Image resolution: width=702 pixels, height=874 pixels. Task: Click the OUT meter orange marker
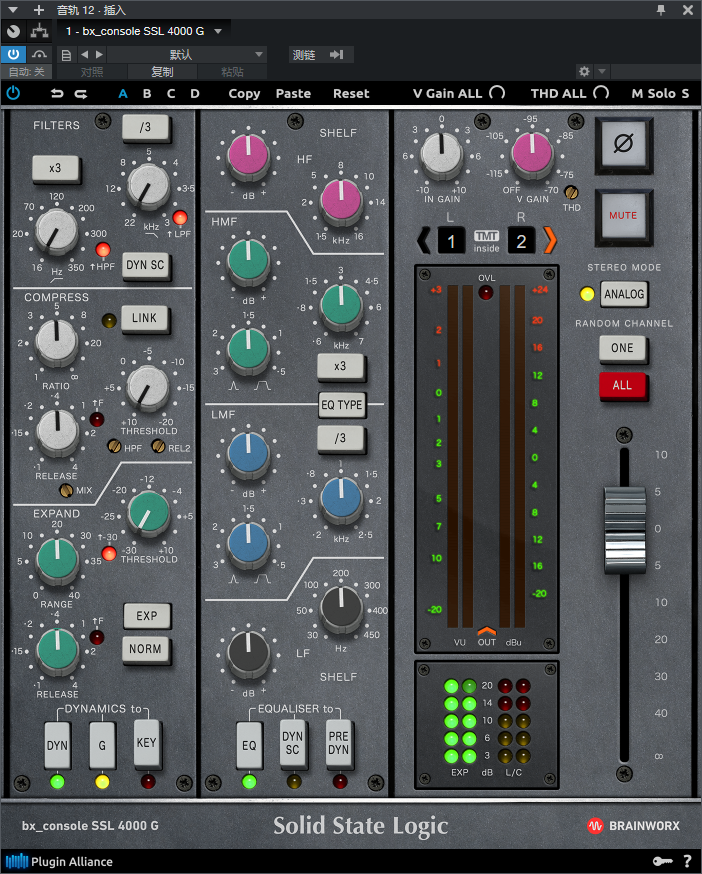click(487, 630)
